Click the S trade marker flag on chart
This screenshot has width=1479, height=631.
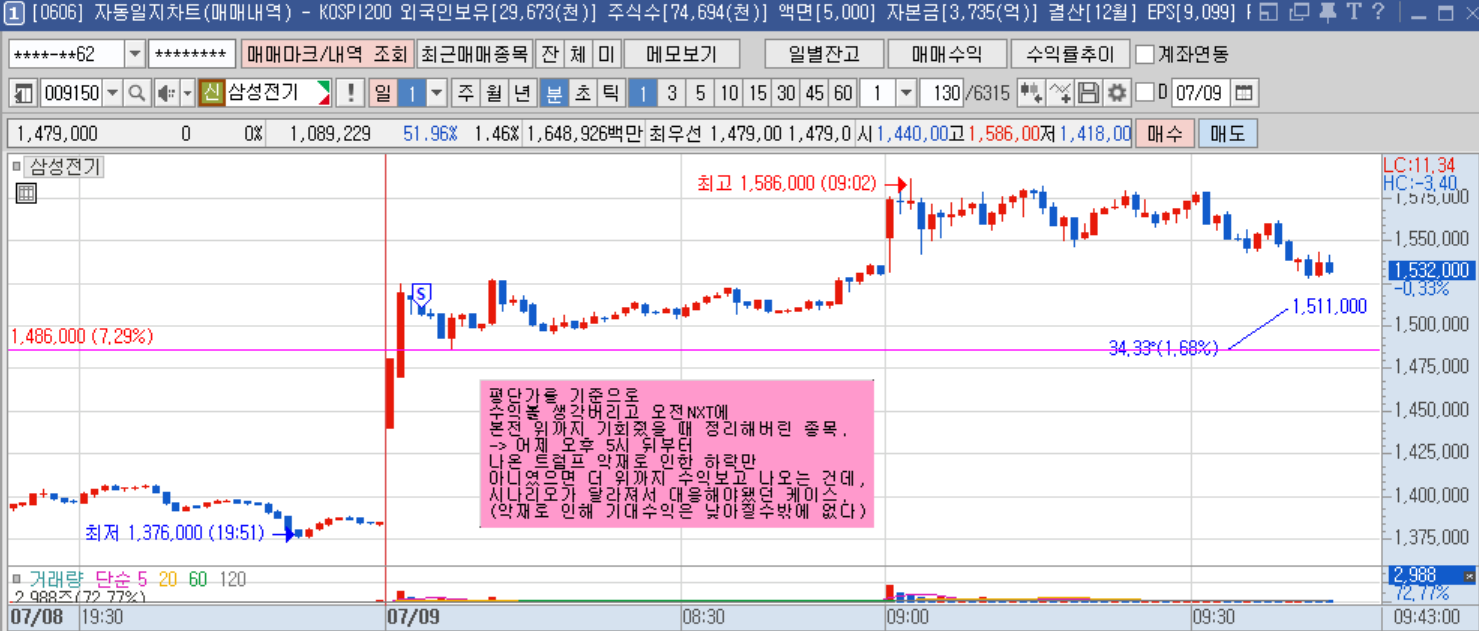click(421, 294)
